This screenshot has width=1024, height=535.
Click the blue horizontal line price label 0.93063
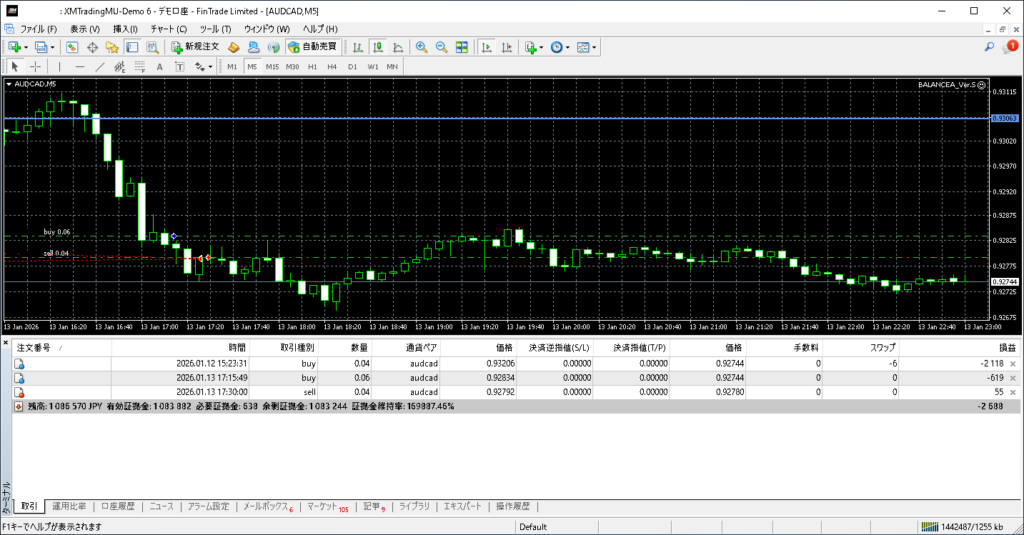coord(1004,118)
